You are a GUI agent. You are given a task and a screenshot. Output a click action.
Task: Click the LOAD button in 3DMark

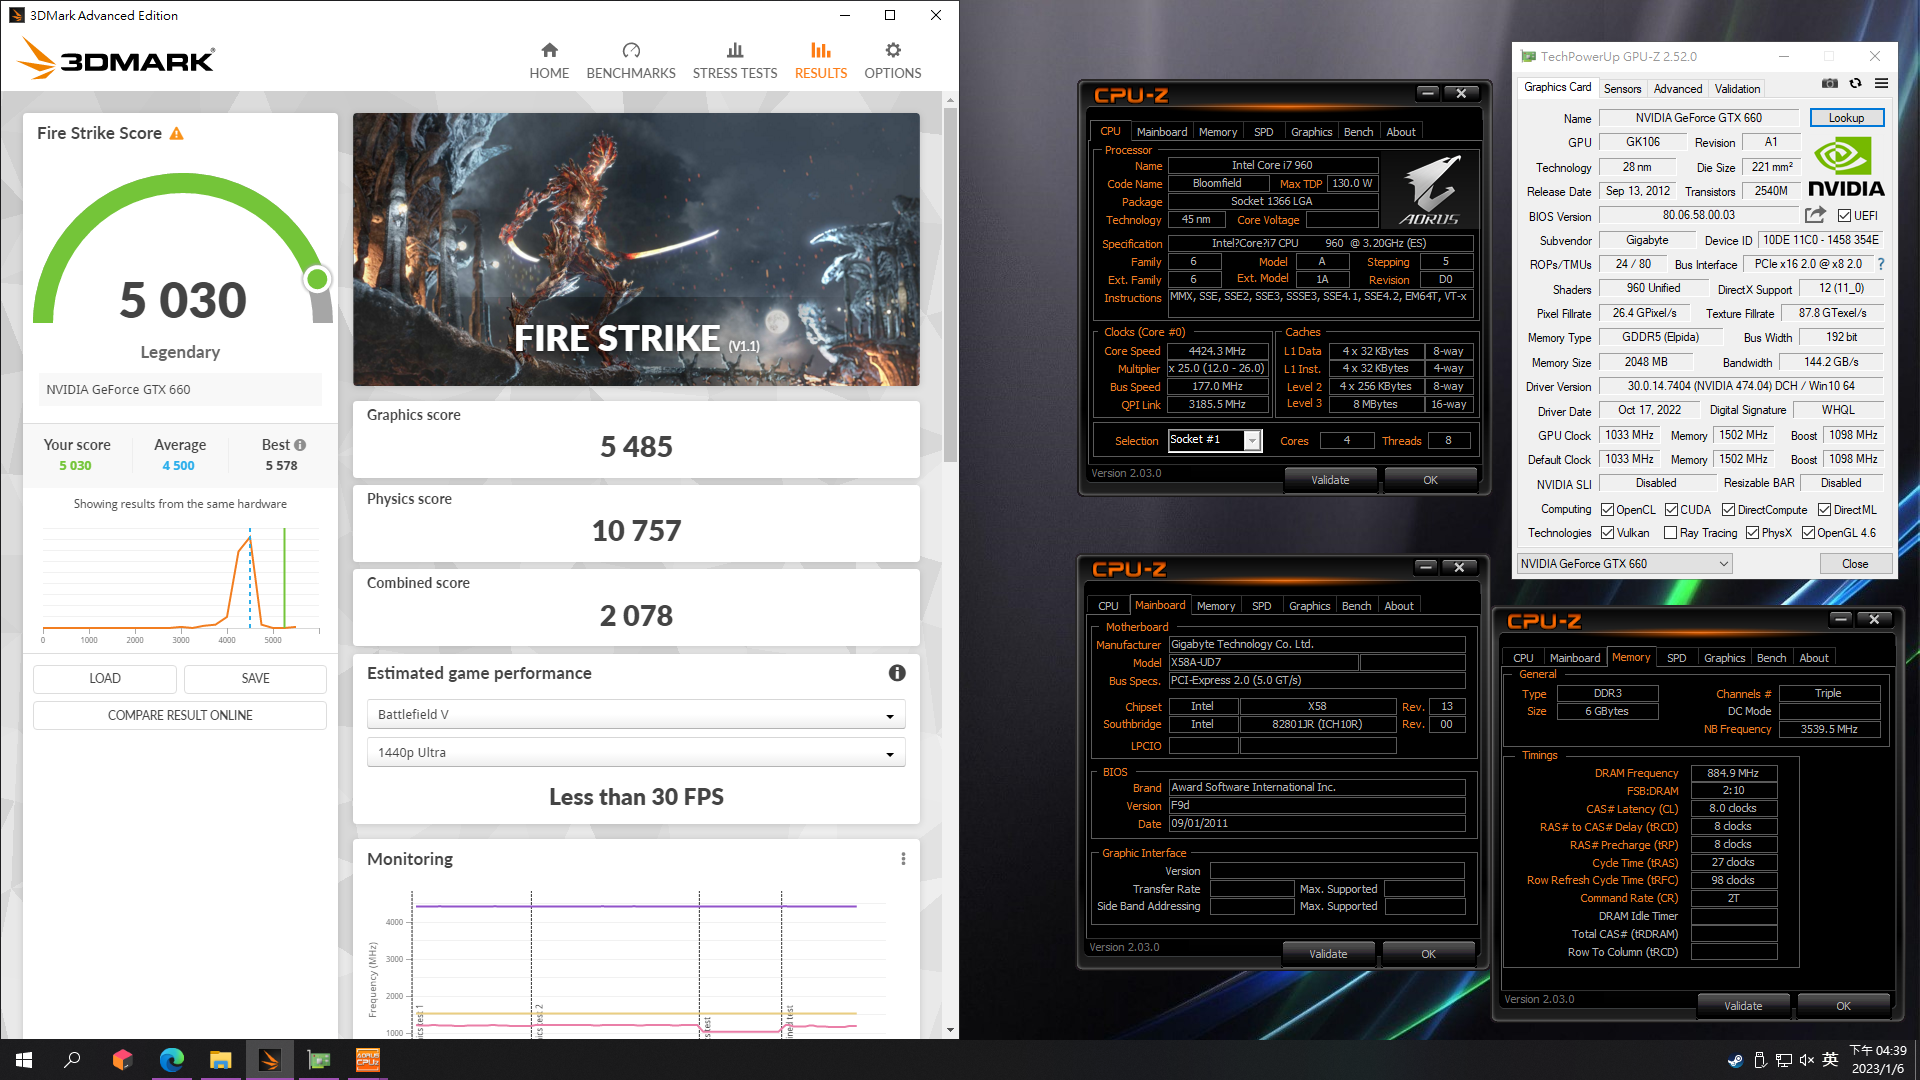click(105, 678)
